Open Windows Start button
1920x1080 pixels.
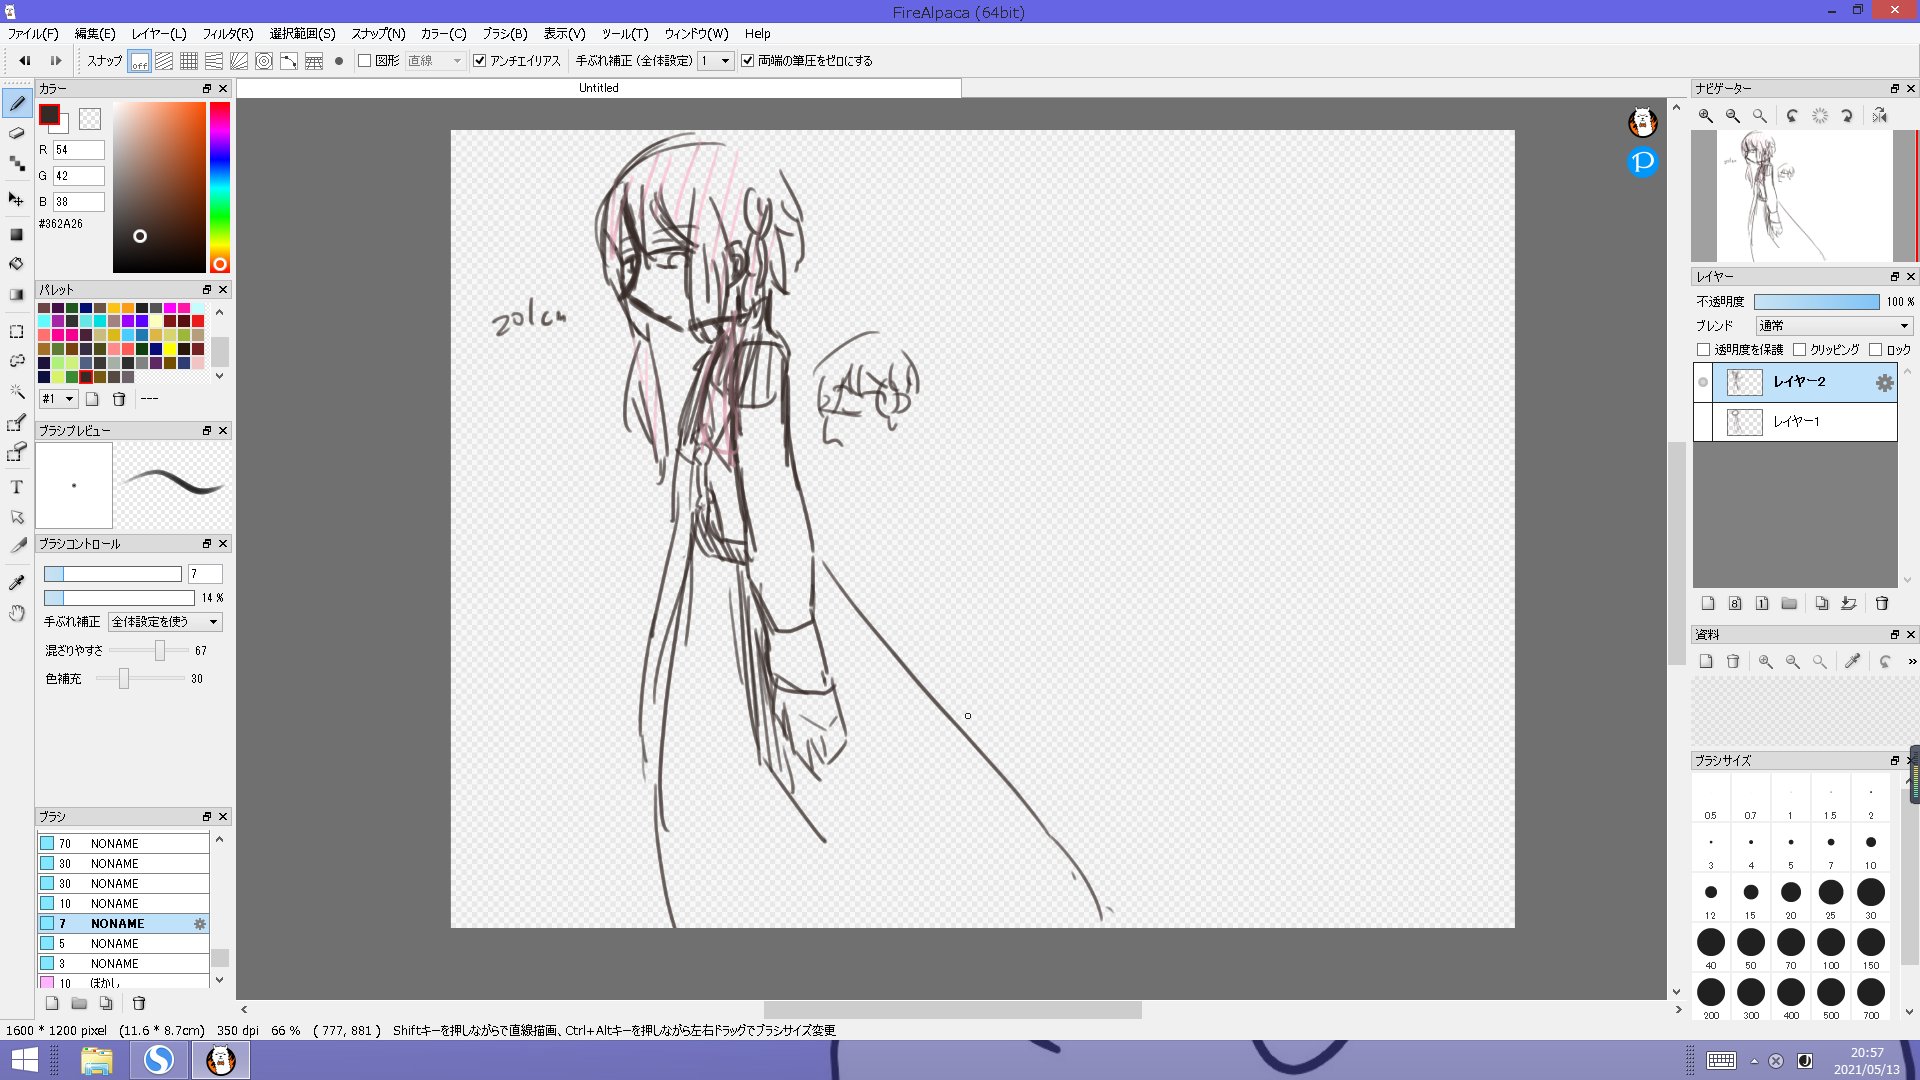(x=24, y=1060)
